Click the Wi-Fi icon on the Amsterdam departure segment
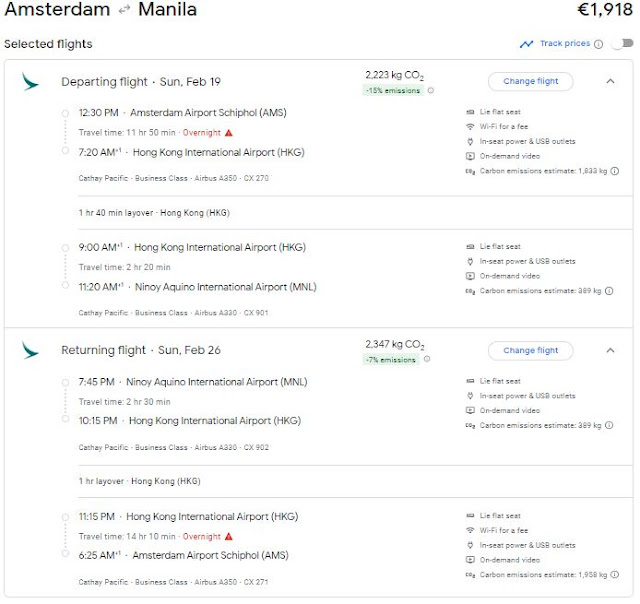 (470, 127)
